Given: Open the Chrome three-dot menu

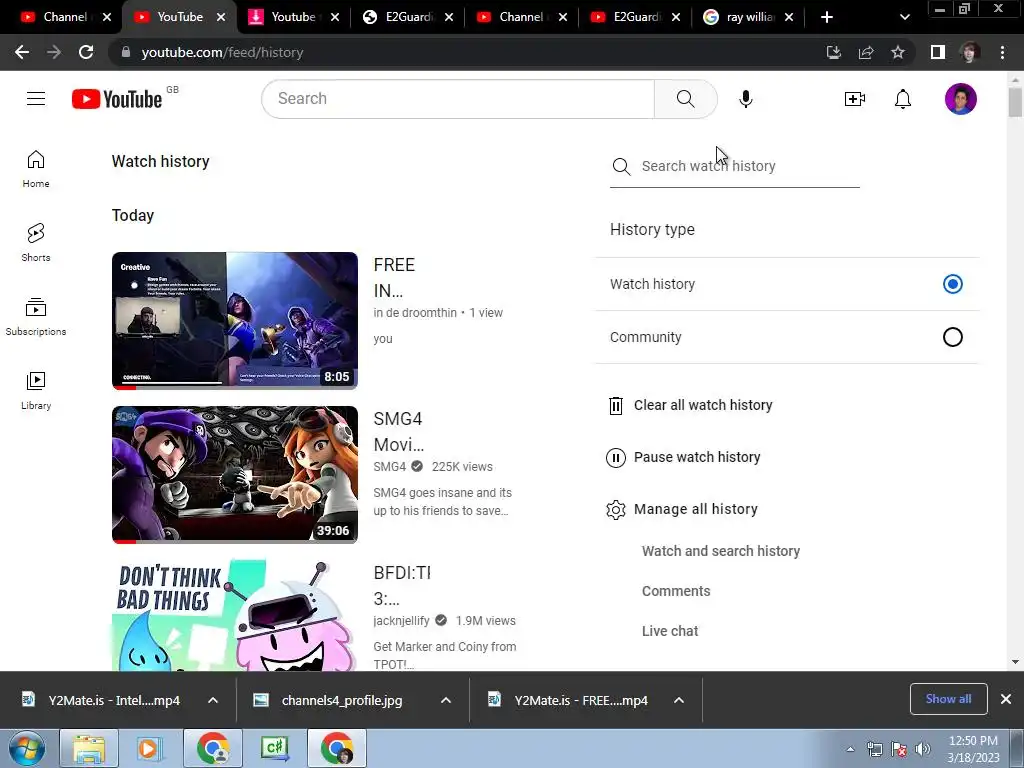Looking at the screenshot, I should (1002, 52).
